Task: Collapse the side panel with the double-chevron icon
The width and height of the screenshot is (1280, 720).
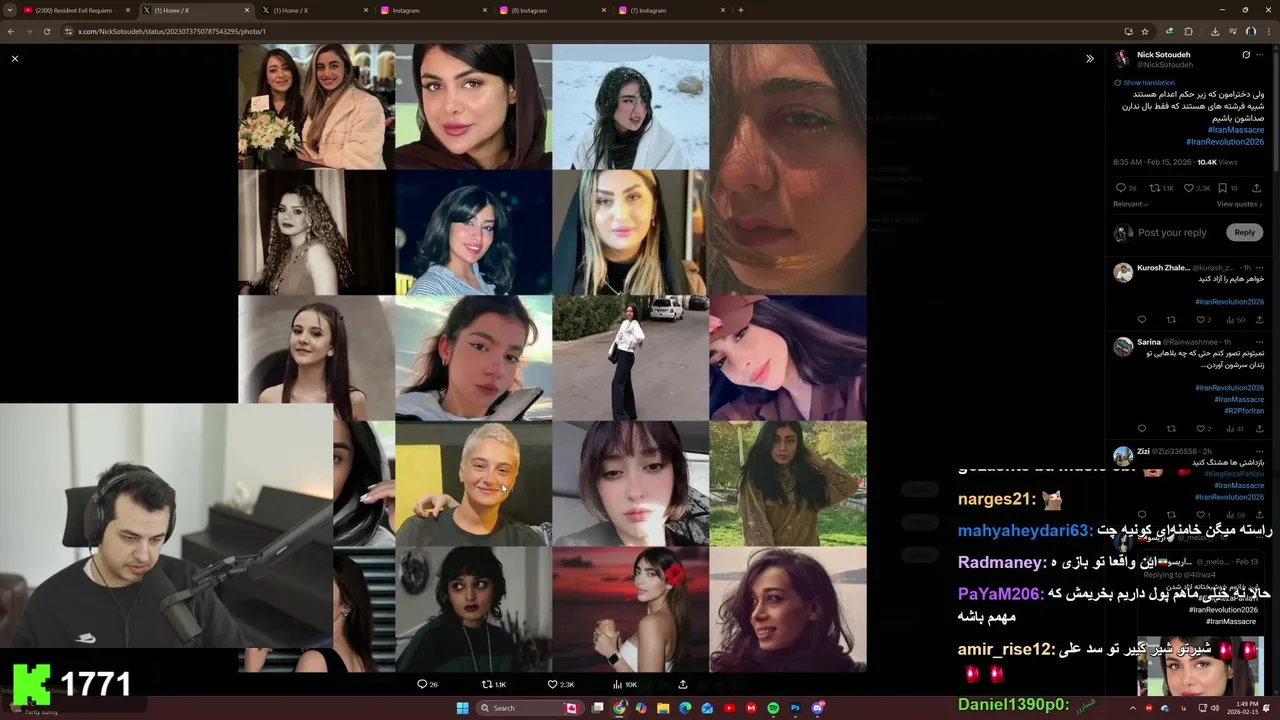Action: tap(1090, 59)
